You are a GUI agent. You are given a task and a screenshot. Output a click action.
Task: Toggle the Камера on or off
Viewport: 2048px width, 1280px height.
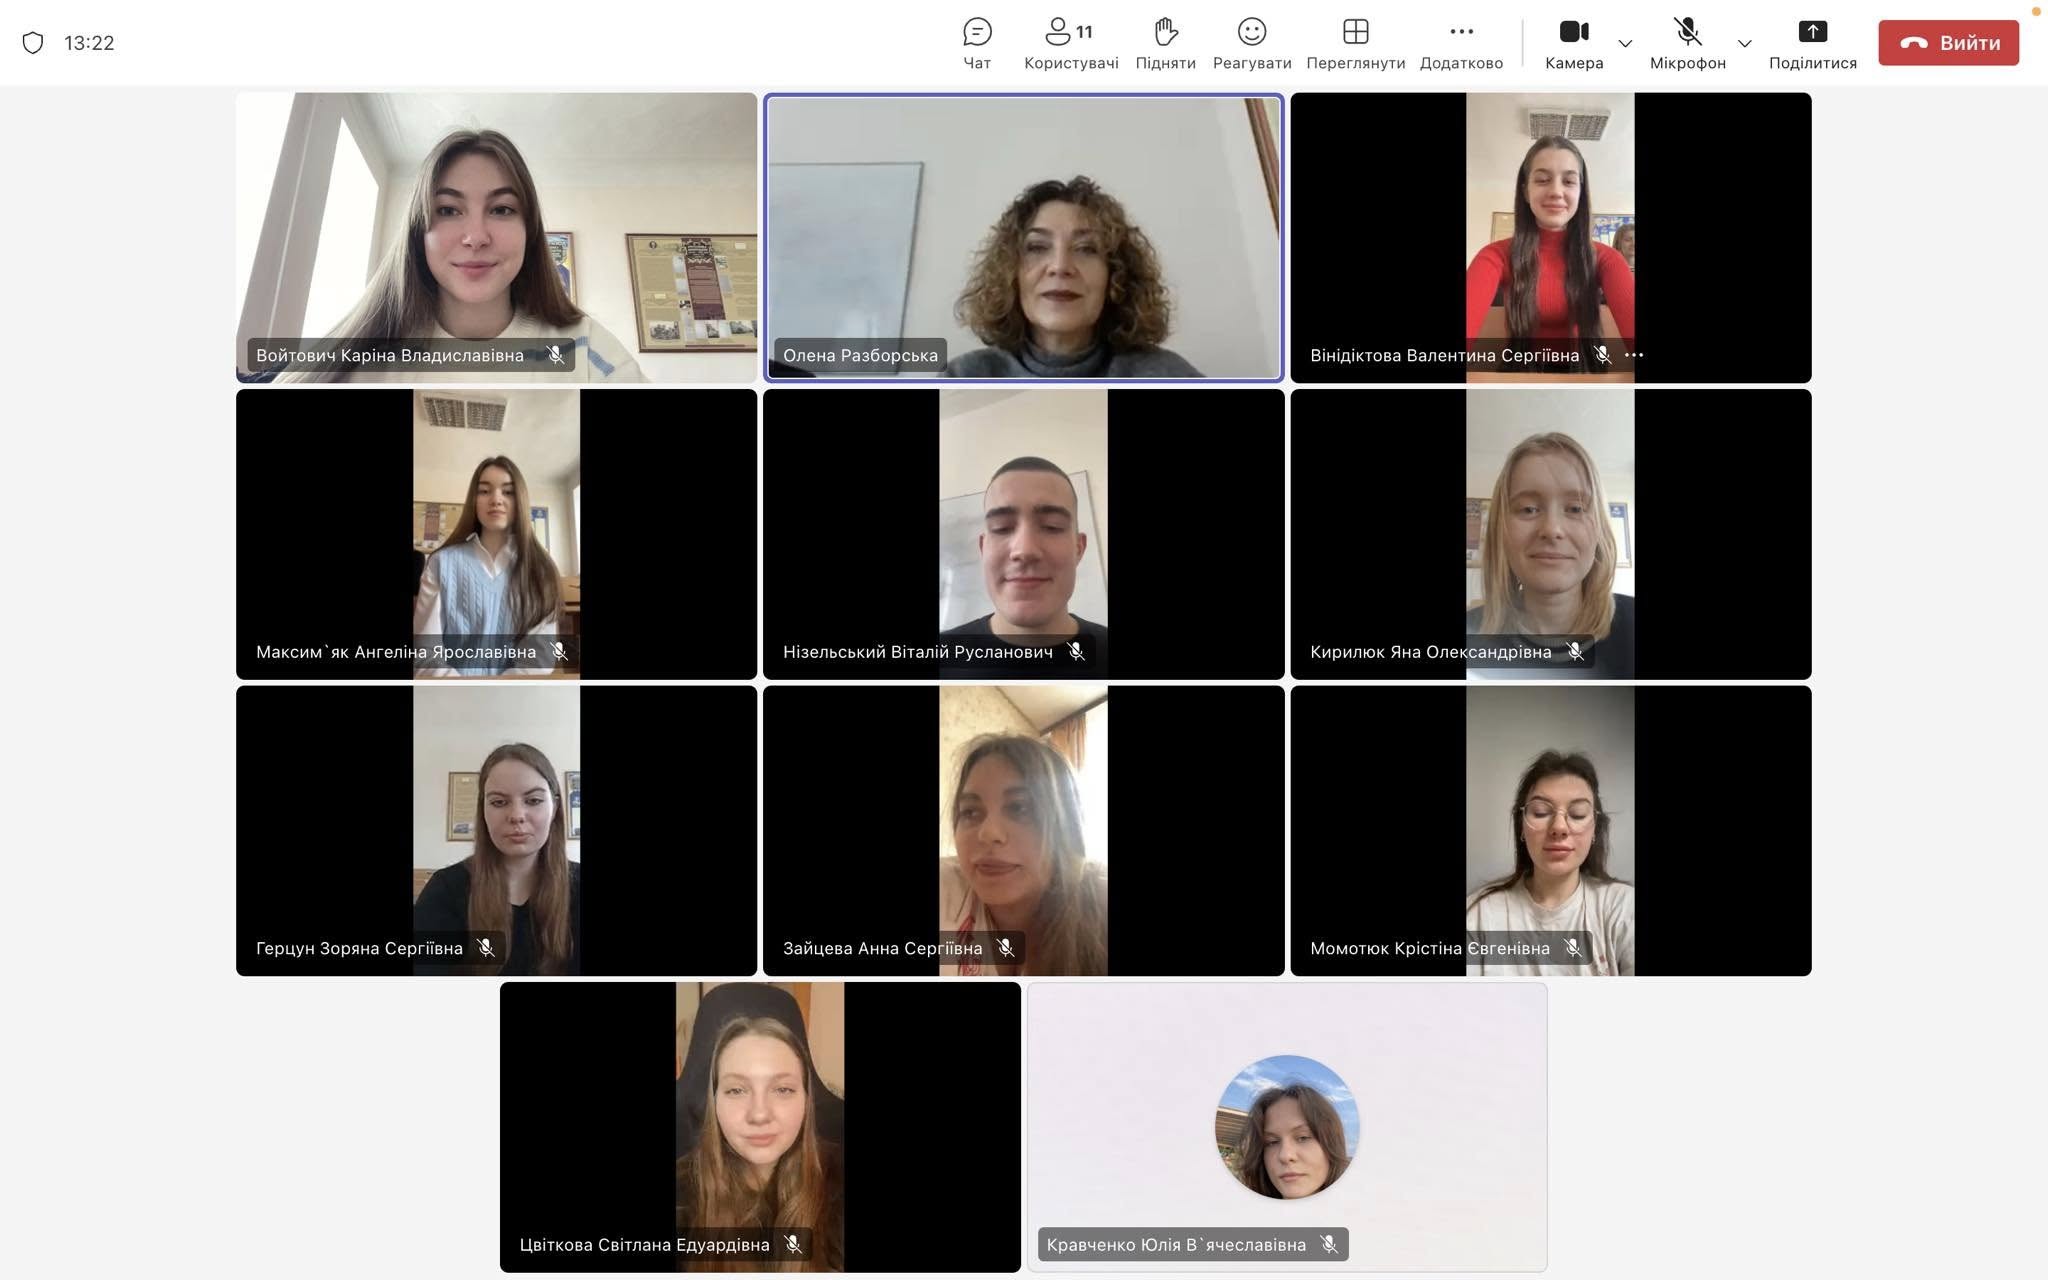coord(1574,43)
